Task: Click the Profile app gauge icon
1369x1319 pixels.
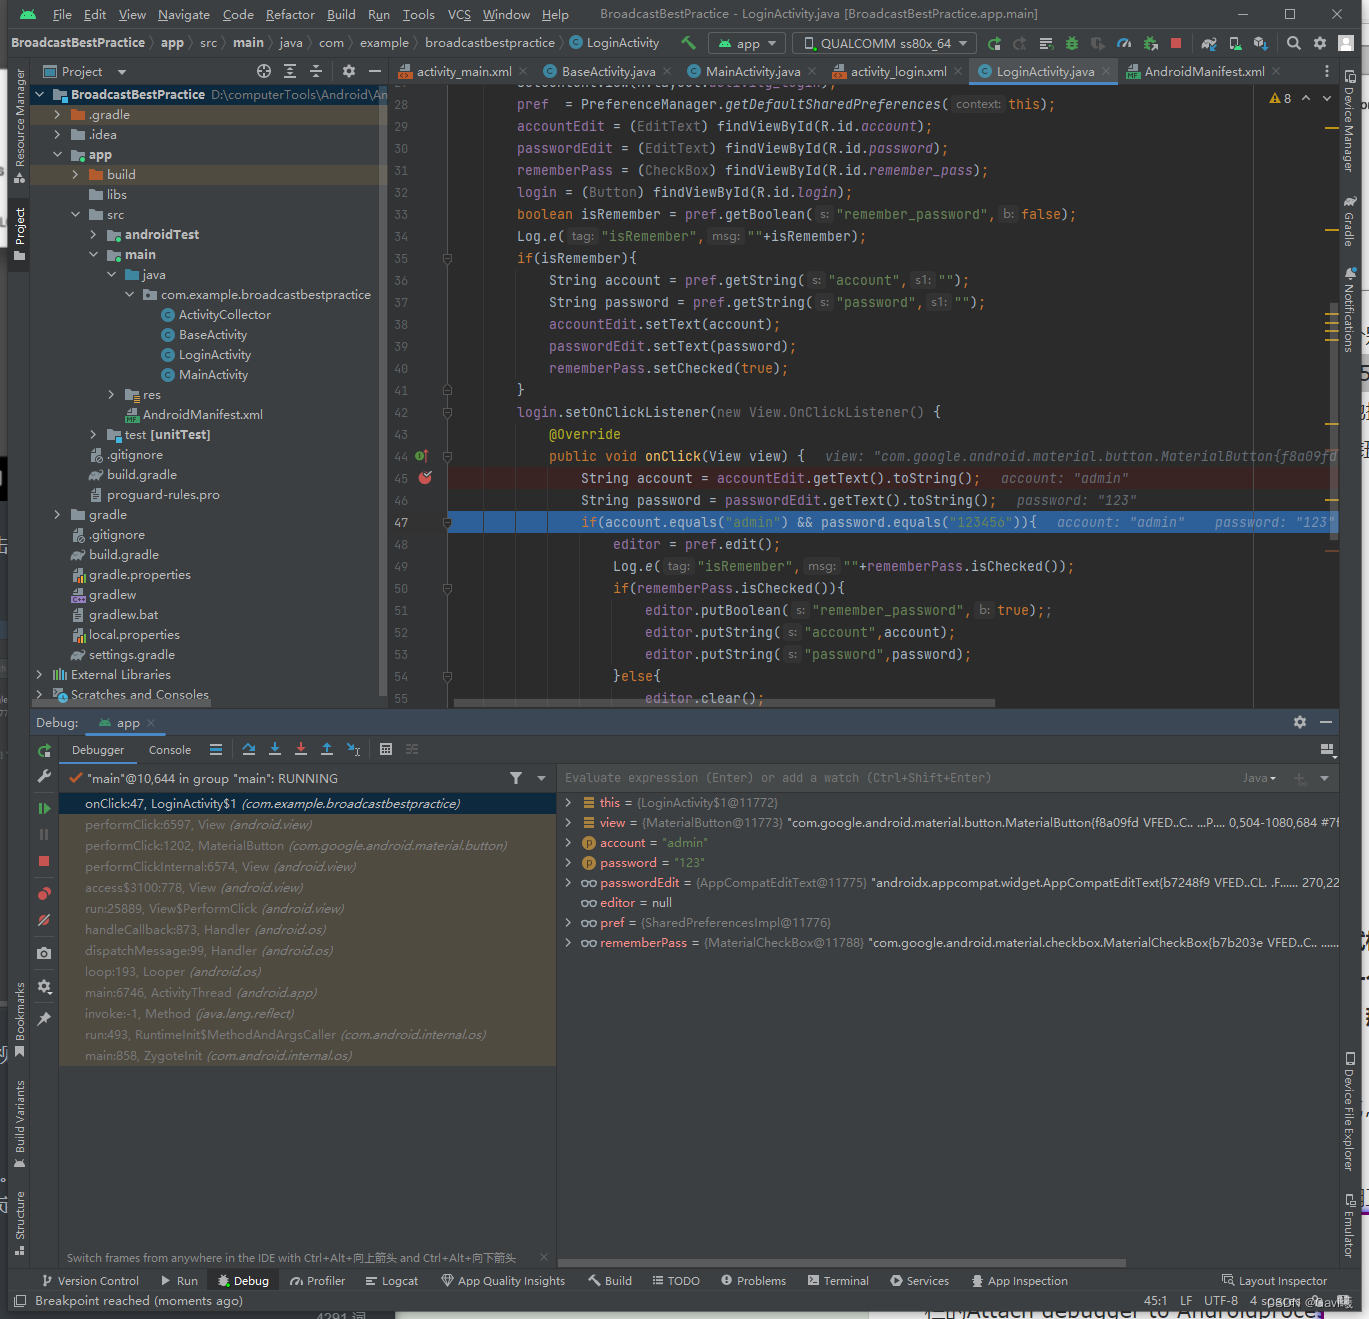Action: click(1124, 43)
